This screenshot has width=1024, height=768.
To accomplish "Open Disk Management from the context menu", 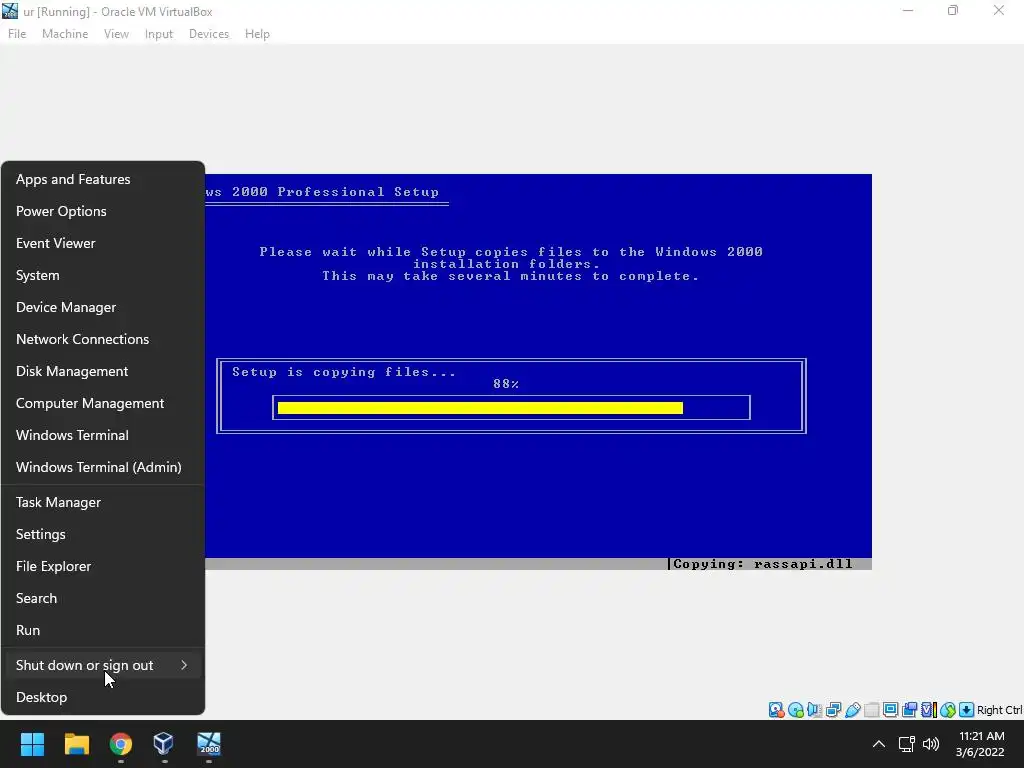I will pos(103,371).
